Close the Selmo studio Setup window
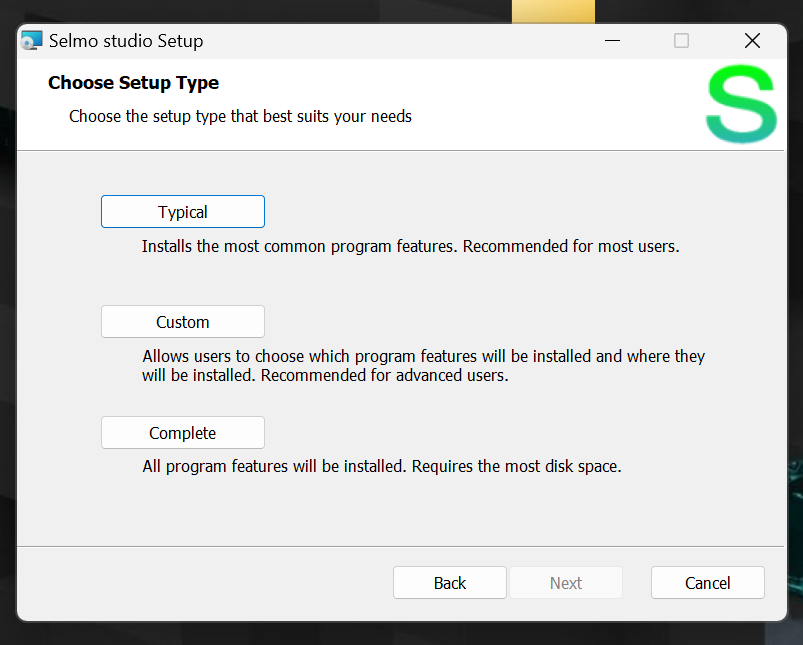 [x=752, y=40]
